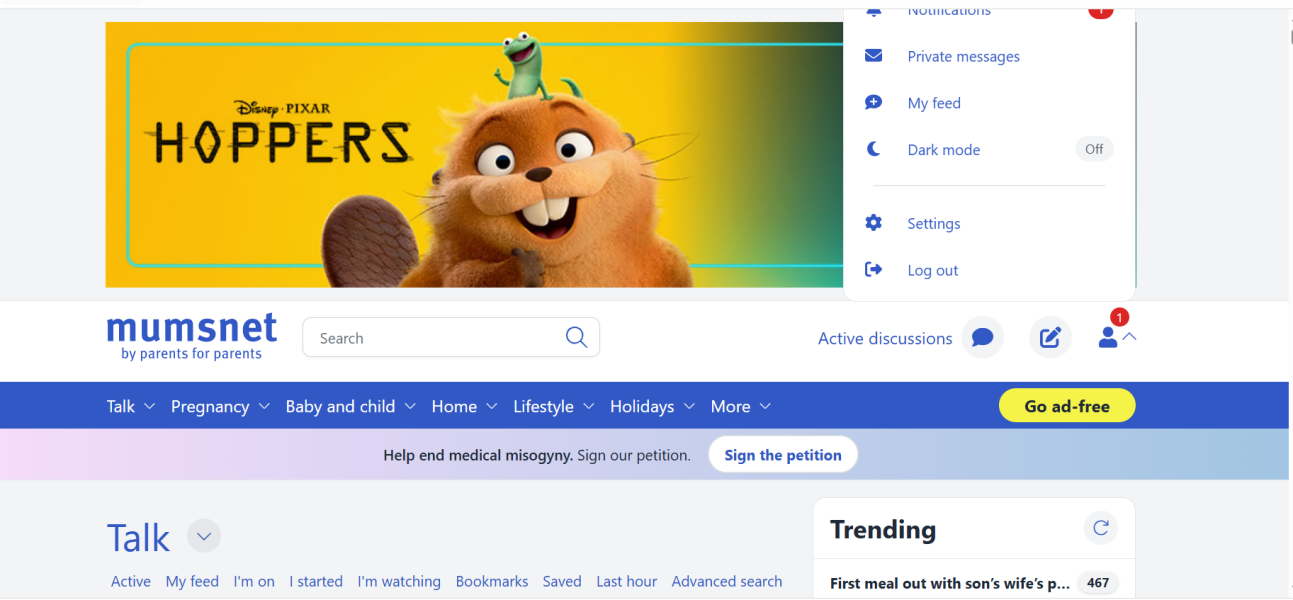Open Active discussions speech bubble icon
This screenshot has height=600, width=1293.
(x=982, y=338)
